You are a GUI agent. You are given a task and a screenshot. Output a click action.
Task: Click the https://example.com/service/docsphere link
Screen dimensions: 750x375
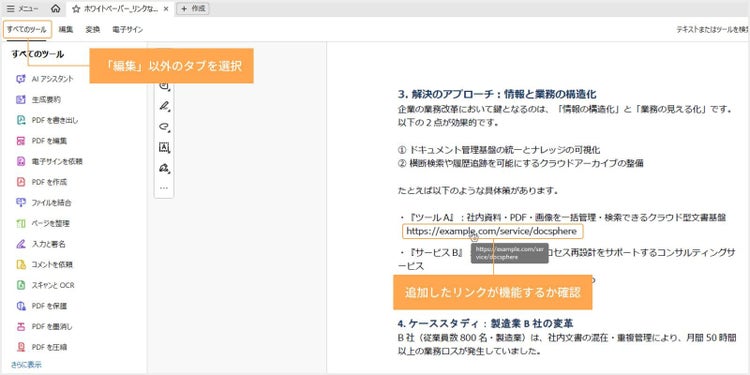pyautogui.click(x=493, y=232)
